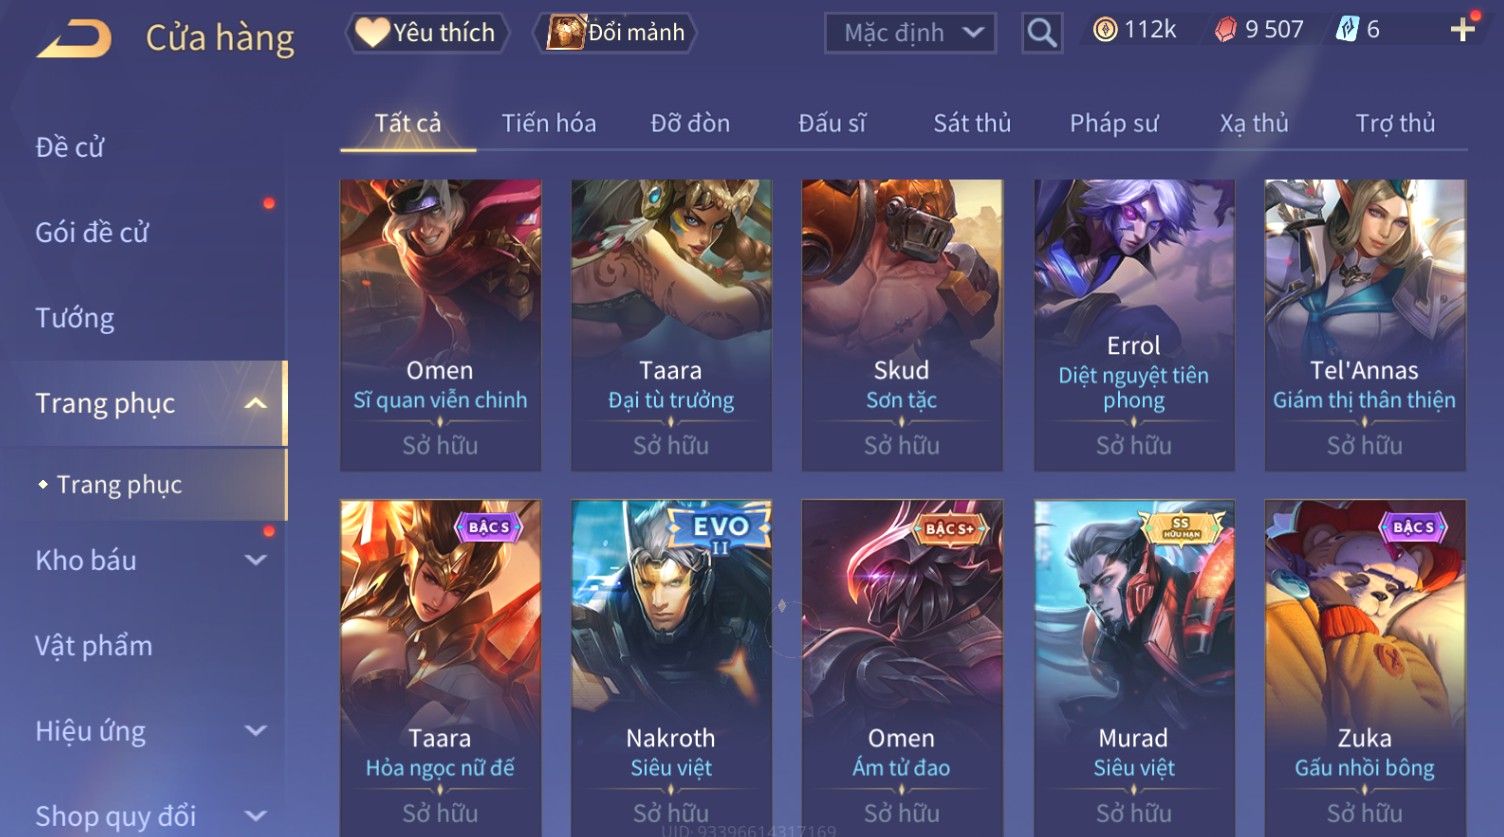The width and height of the screenshot is (1504, 837).
Task: Click the heart icon in Yêu thích
Action: pos(372,33)
